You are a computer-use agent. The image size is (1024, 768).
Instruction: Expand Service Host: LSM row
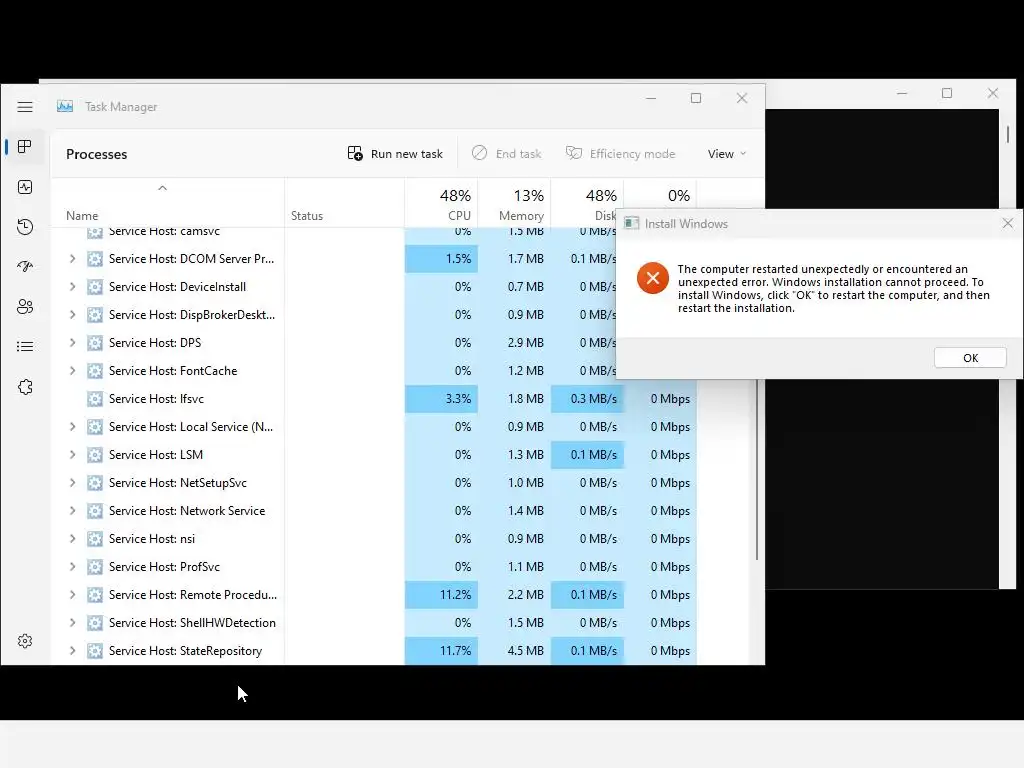pos(72,455)
